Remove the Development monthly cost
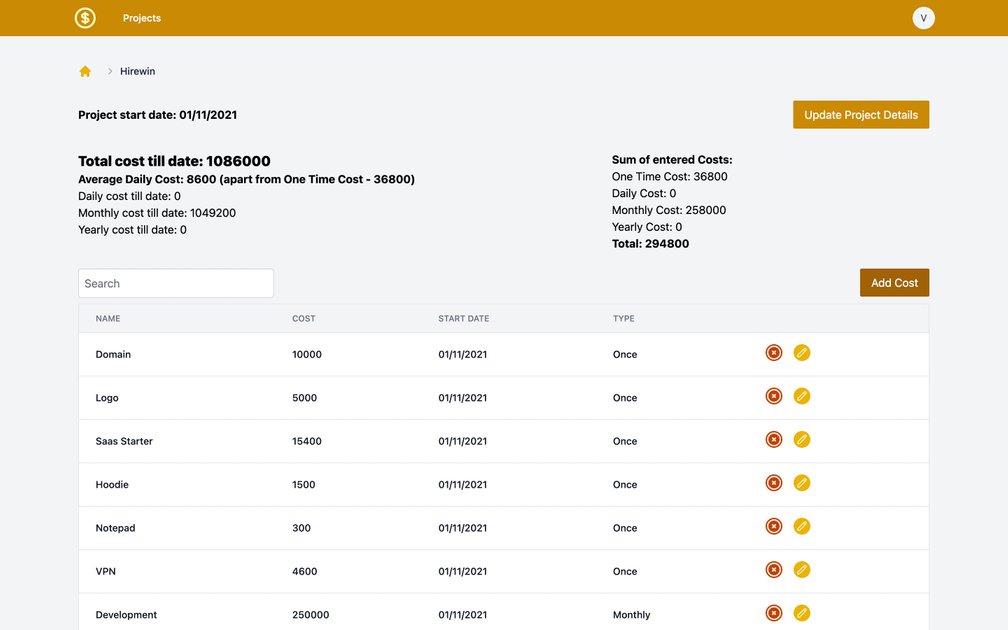 773,612
